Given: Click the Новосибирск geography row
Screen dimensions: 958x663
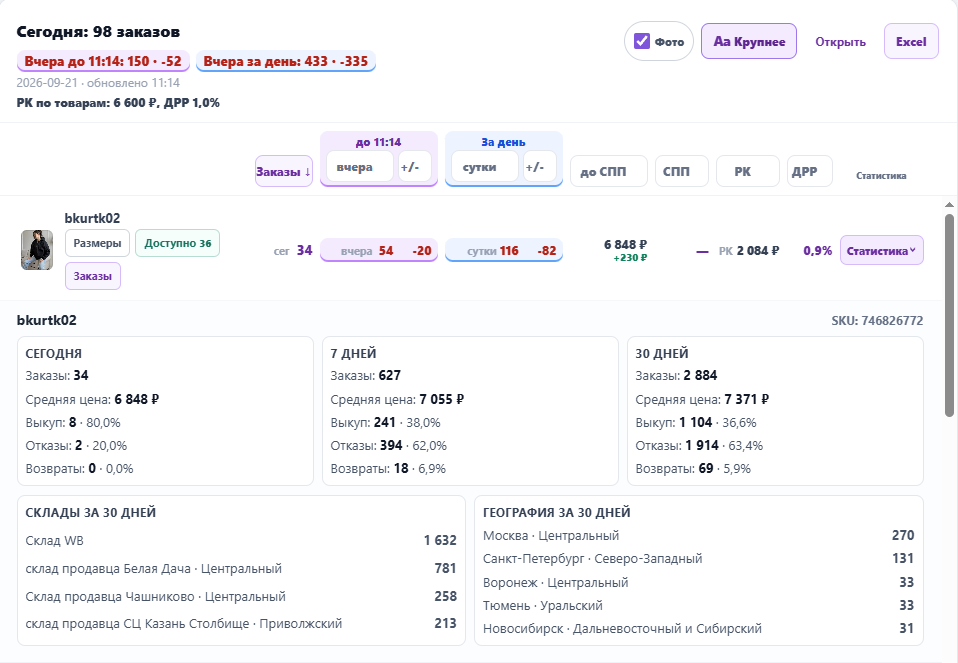Looking at the screenshot, I should (x=698, y=629).
